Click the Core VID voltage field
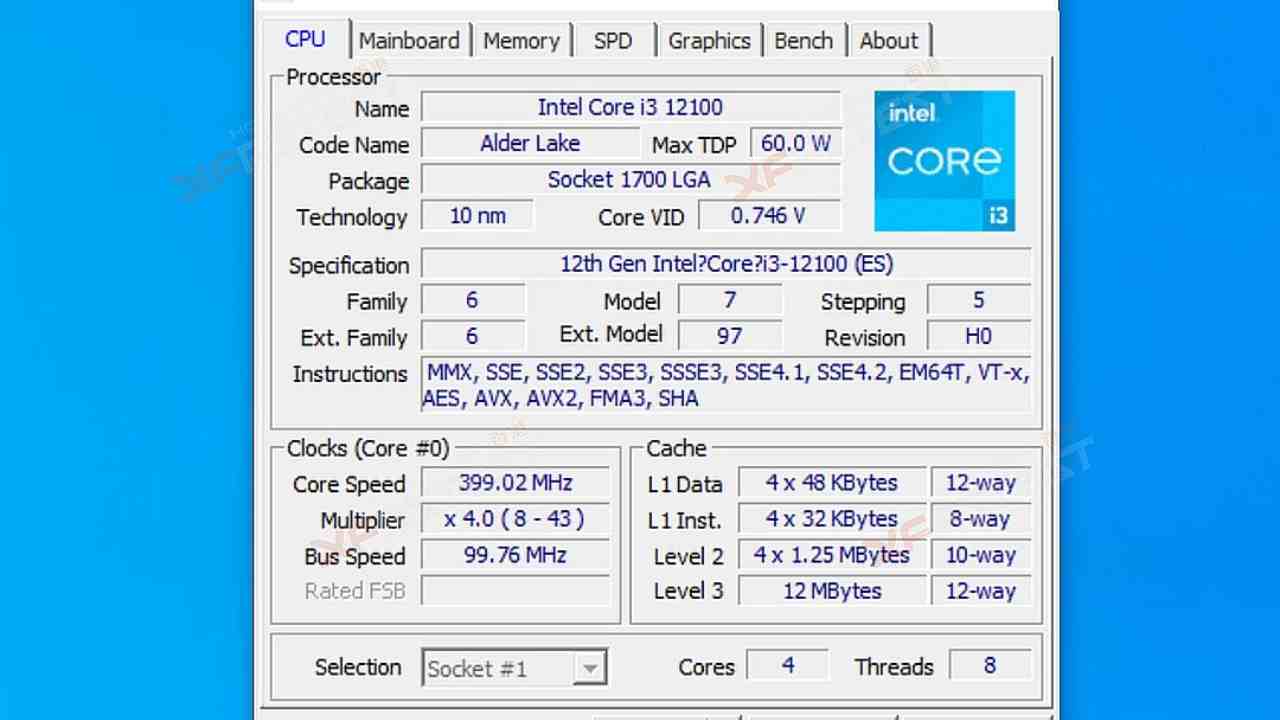Screen dimensions: 1280x720 point(768,216)
